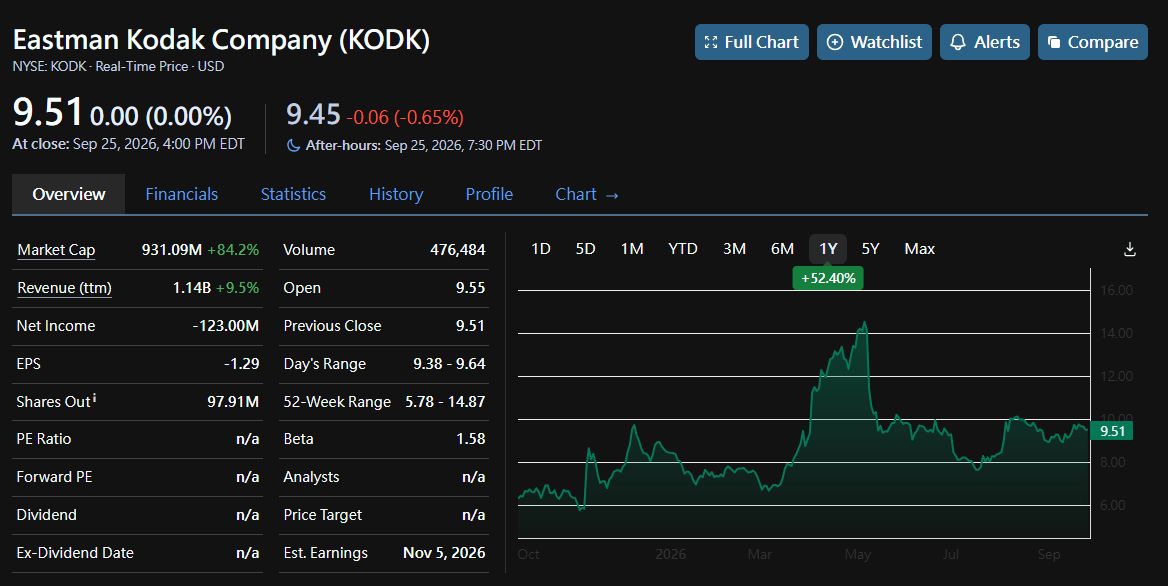Image resolution: width=1168 pixels, height=586 pixels.
Task: Select the 1Y chart range
Action: (x=828, y=249)
